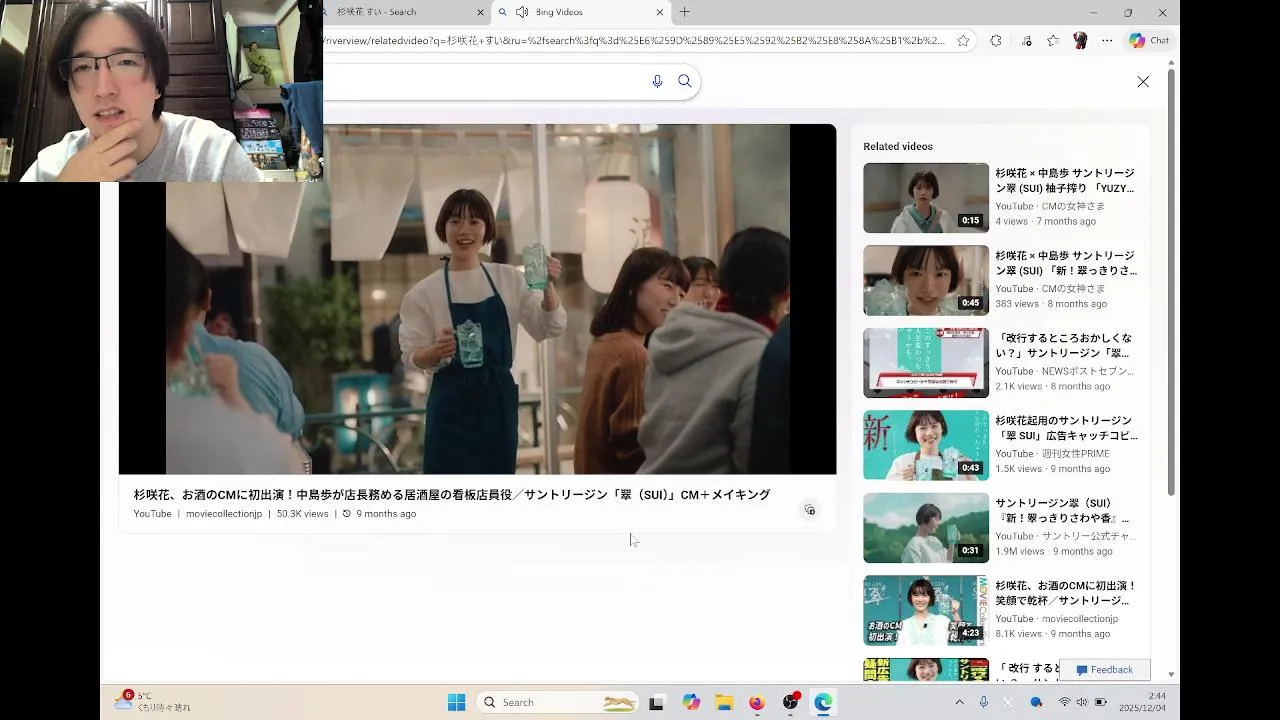Open Firefox from the taskbar
Image resolution: width=1280 pixels, height=720 pixels.
[757, 702]
